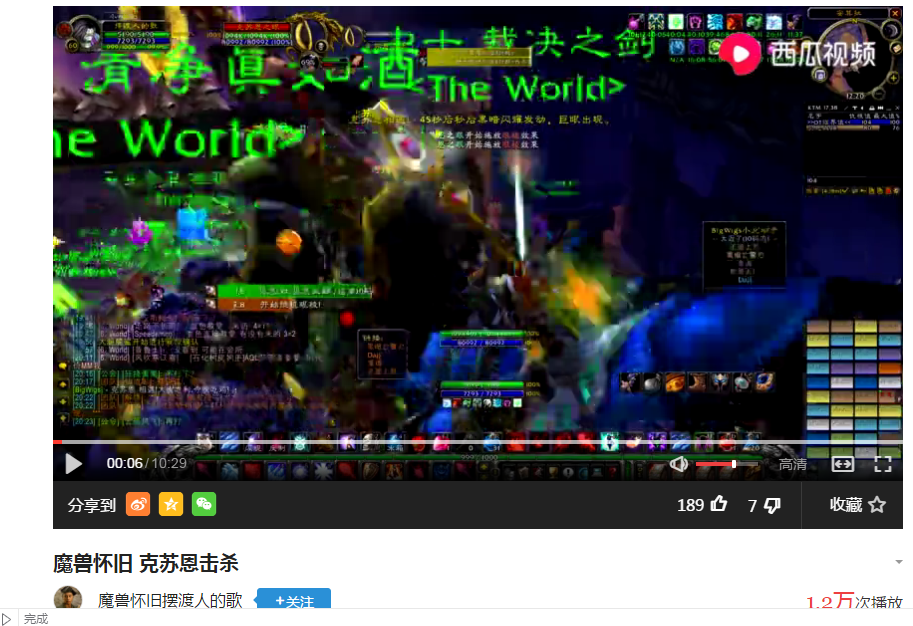This screenshot has height=626, width=913.
Task: Add the video to favorites (收藏)
Action: tap(857, 505)
